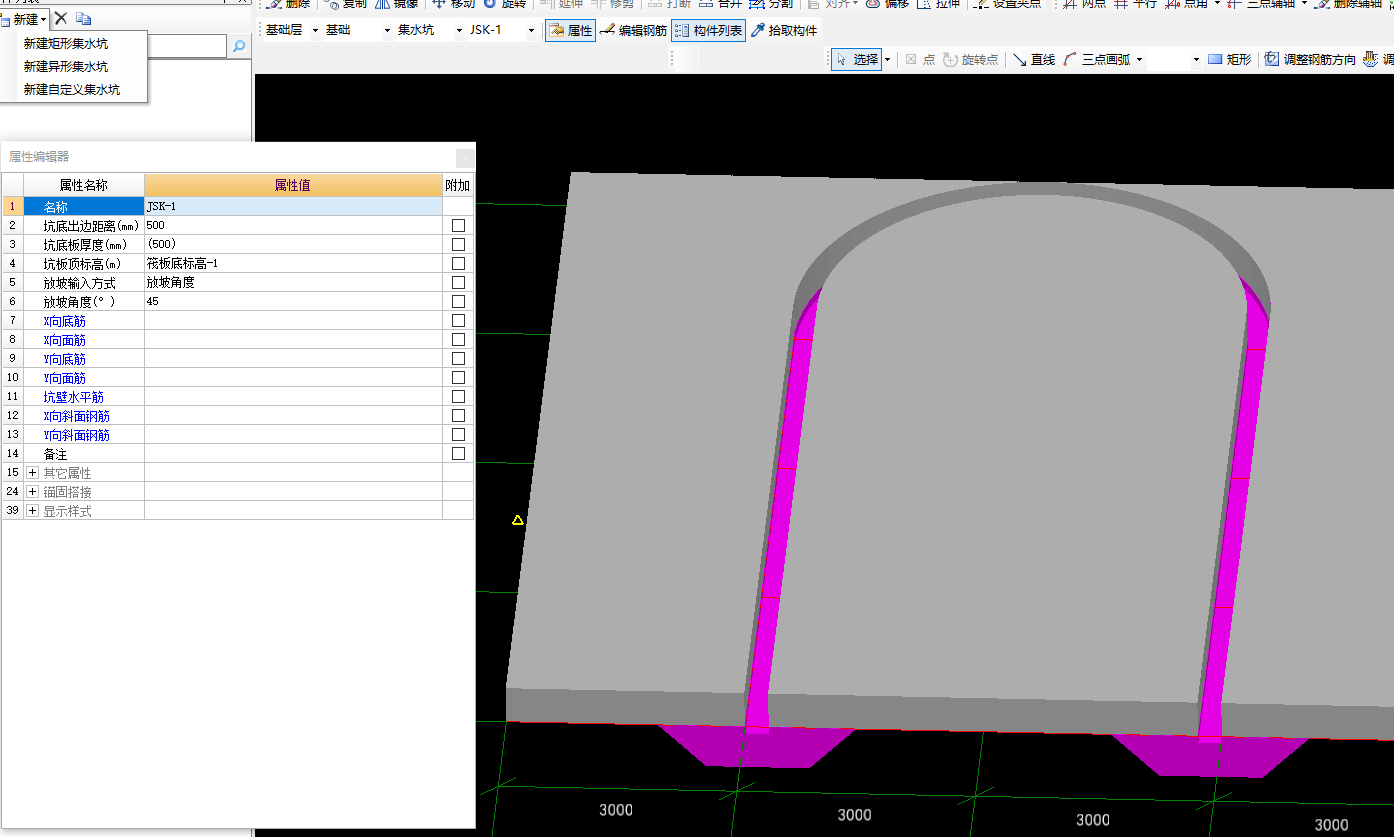The width and height of the screenshot is (1394, 837).
Task: Tick the 附加 checkbox for X向底筋
Action: click(458, 321)
